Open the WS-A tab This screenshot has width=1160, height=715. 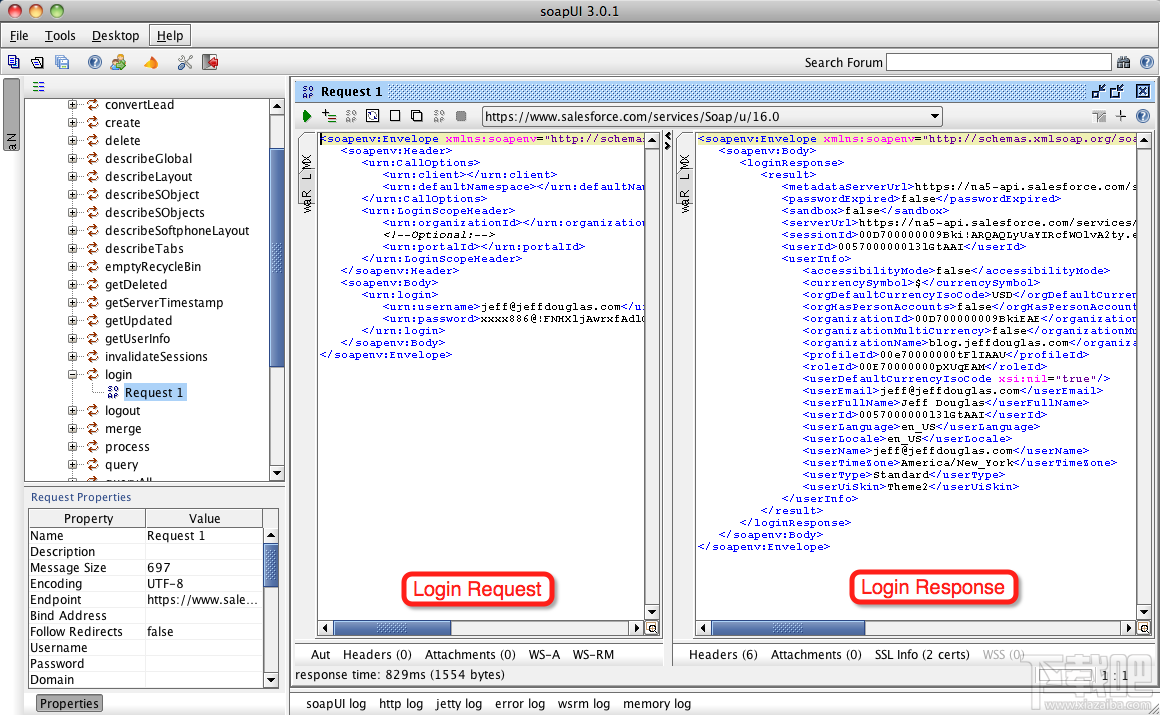544,654
